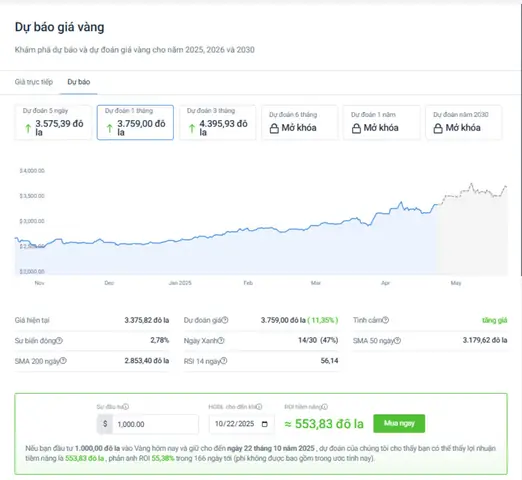
Task: Select the 5-day prediction card
Action: [53, 122]
